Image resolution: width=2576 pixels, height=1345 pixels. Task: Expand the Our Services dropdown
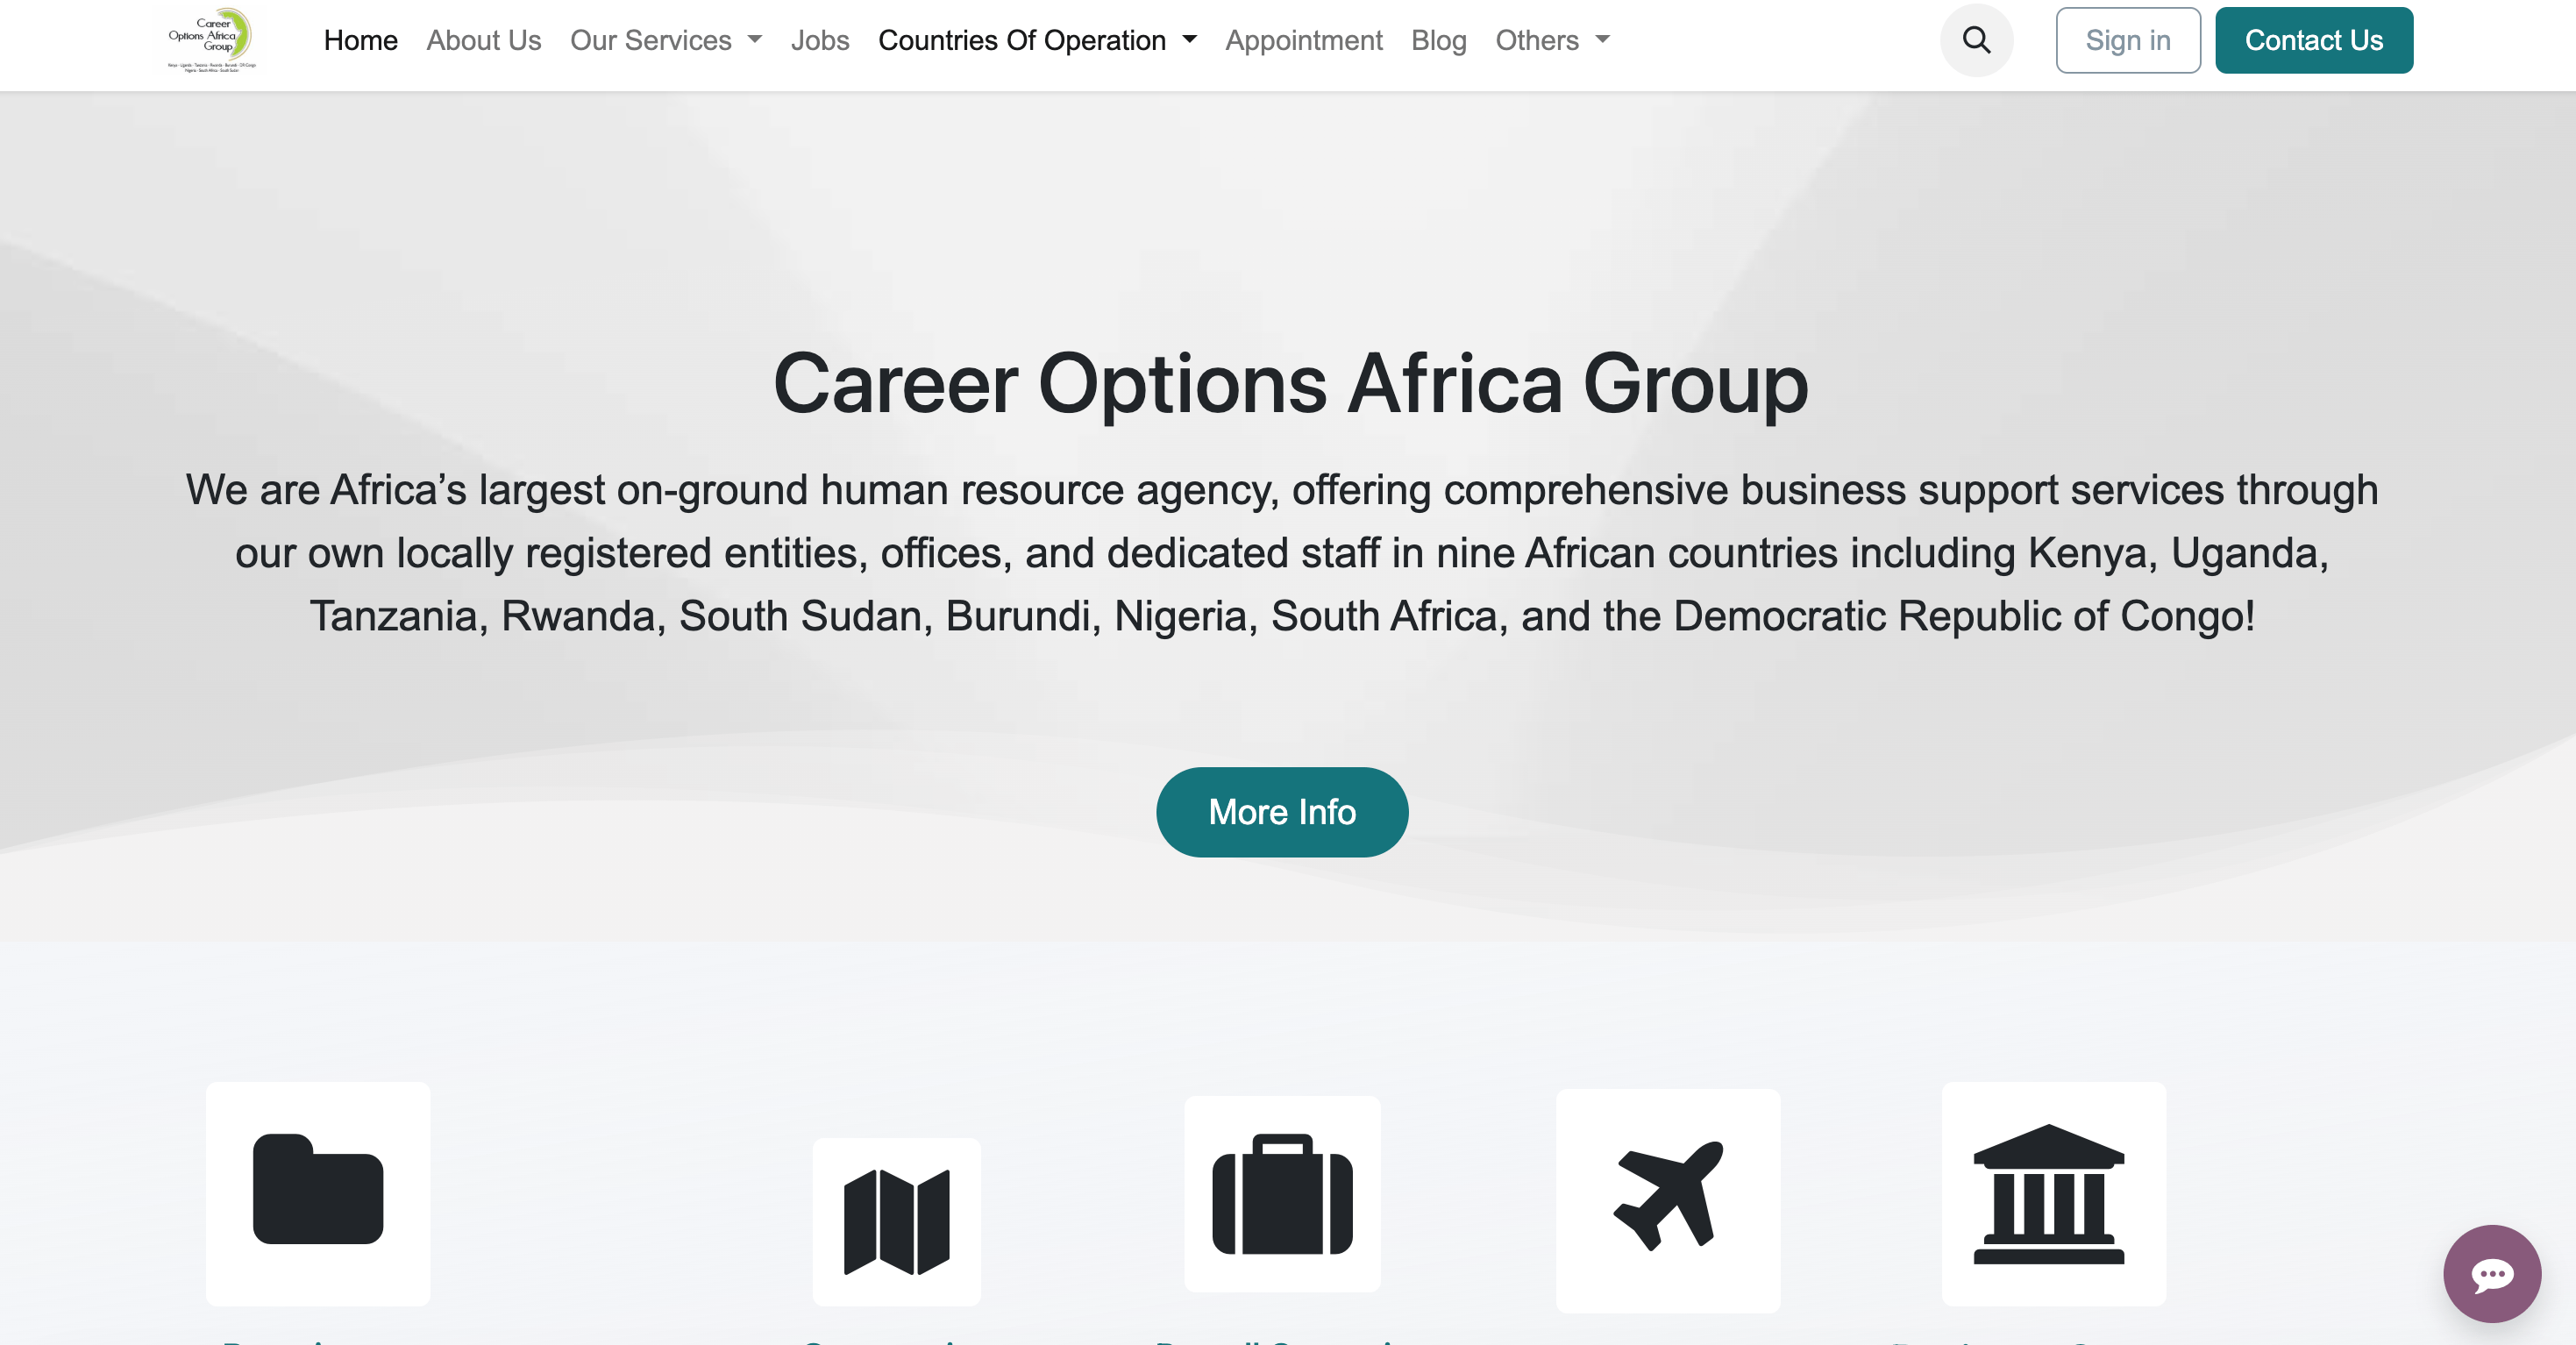pos(666,40)
